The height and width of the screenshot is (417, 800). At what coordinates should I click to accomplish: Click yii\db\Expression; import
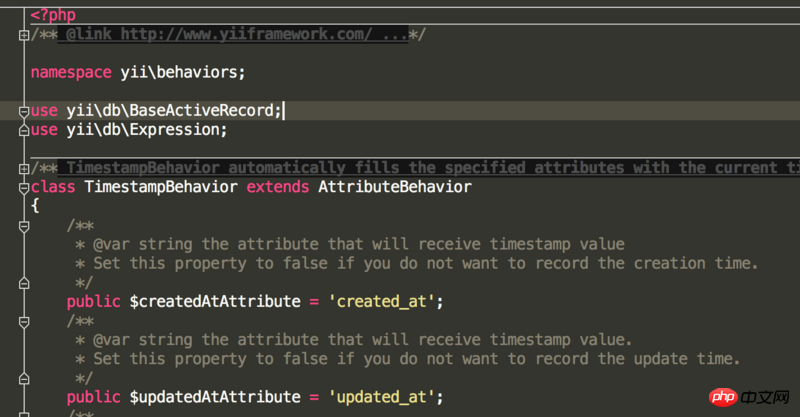(147, 130)
